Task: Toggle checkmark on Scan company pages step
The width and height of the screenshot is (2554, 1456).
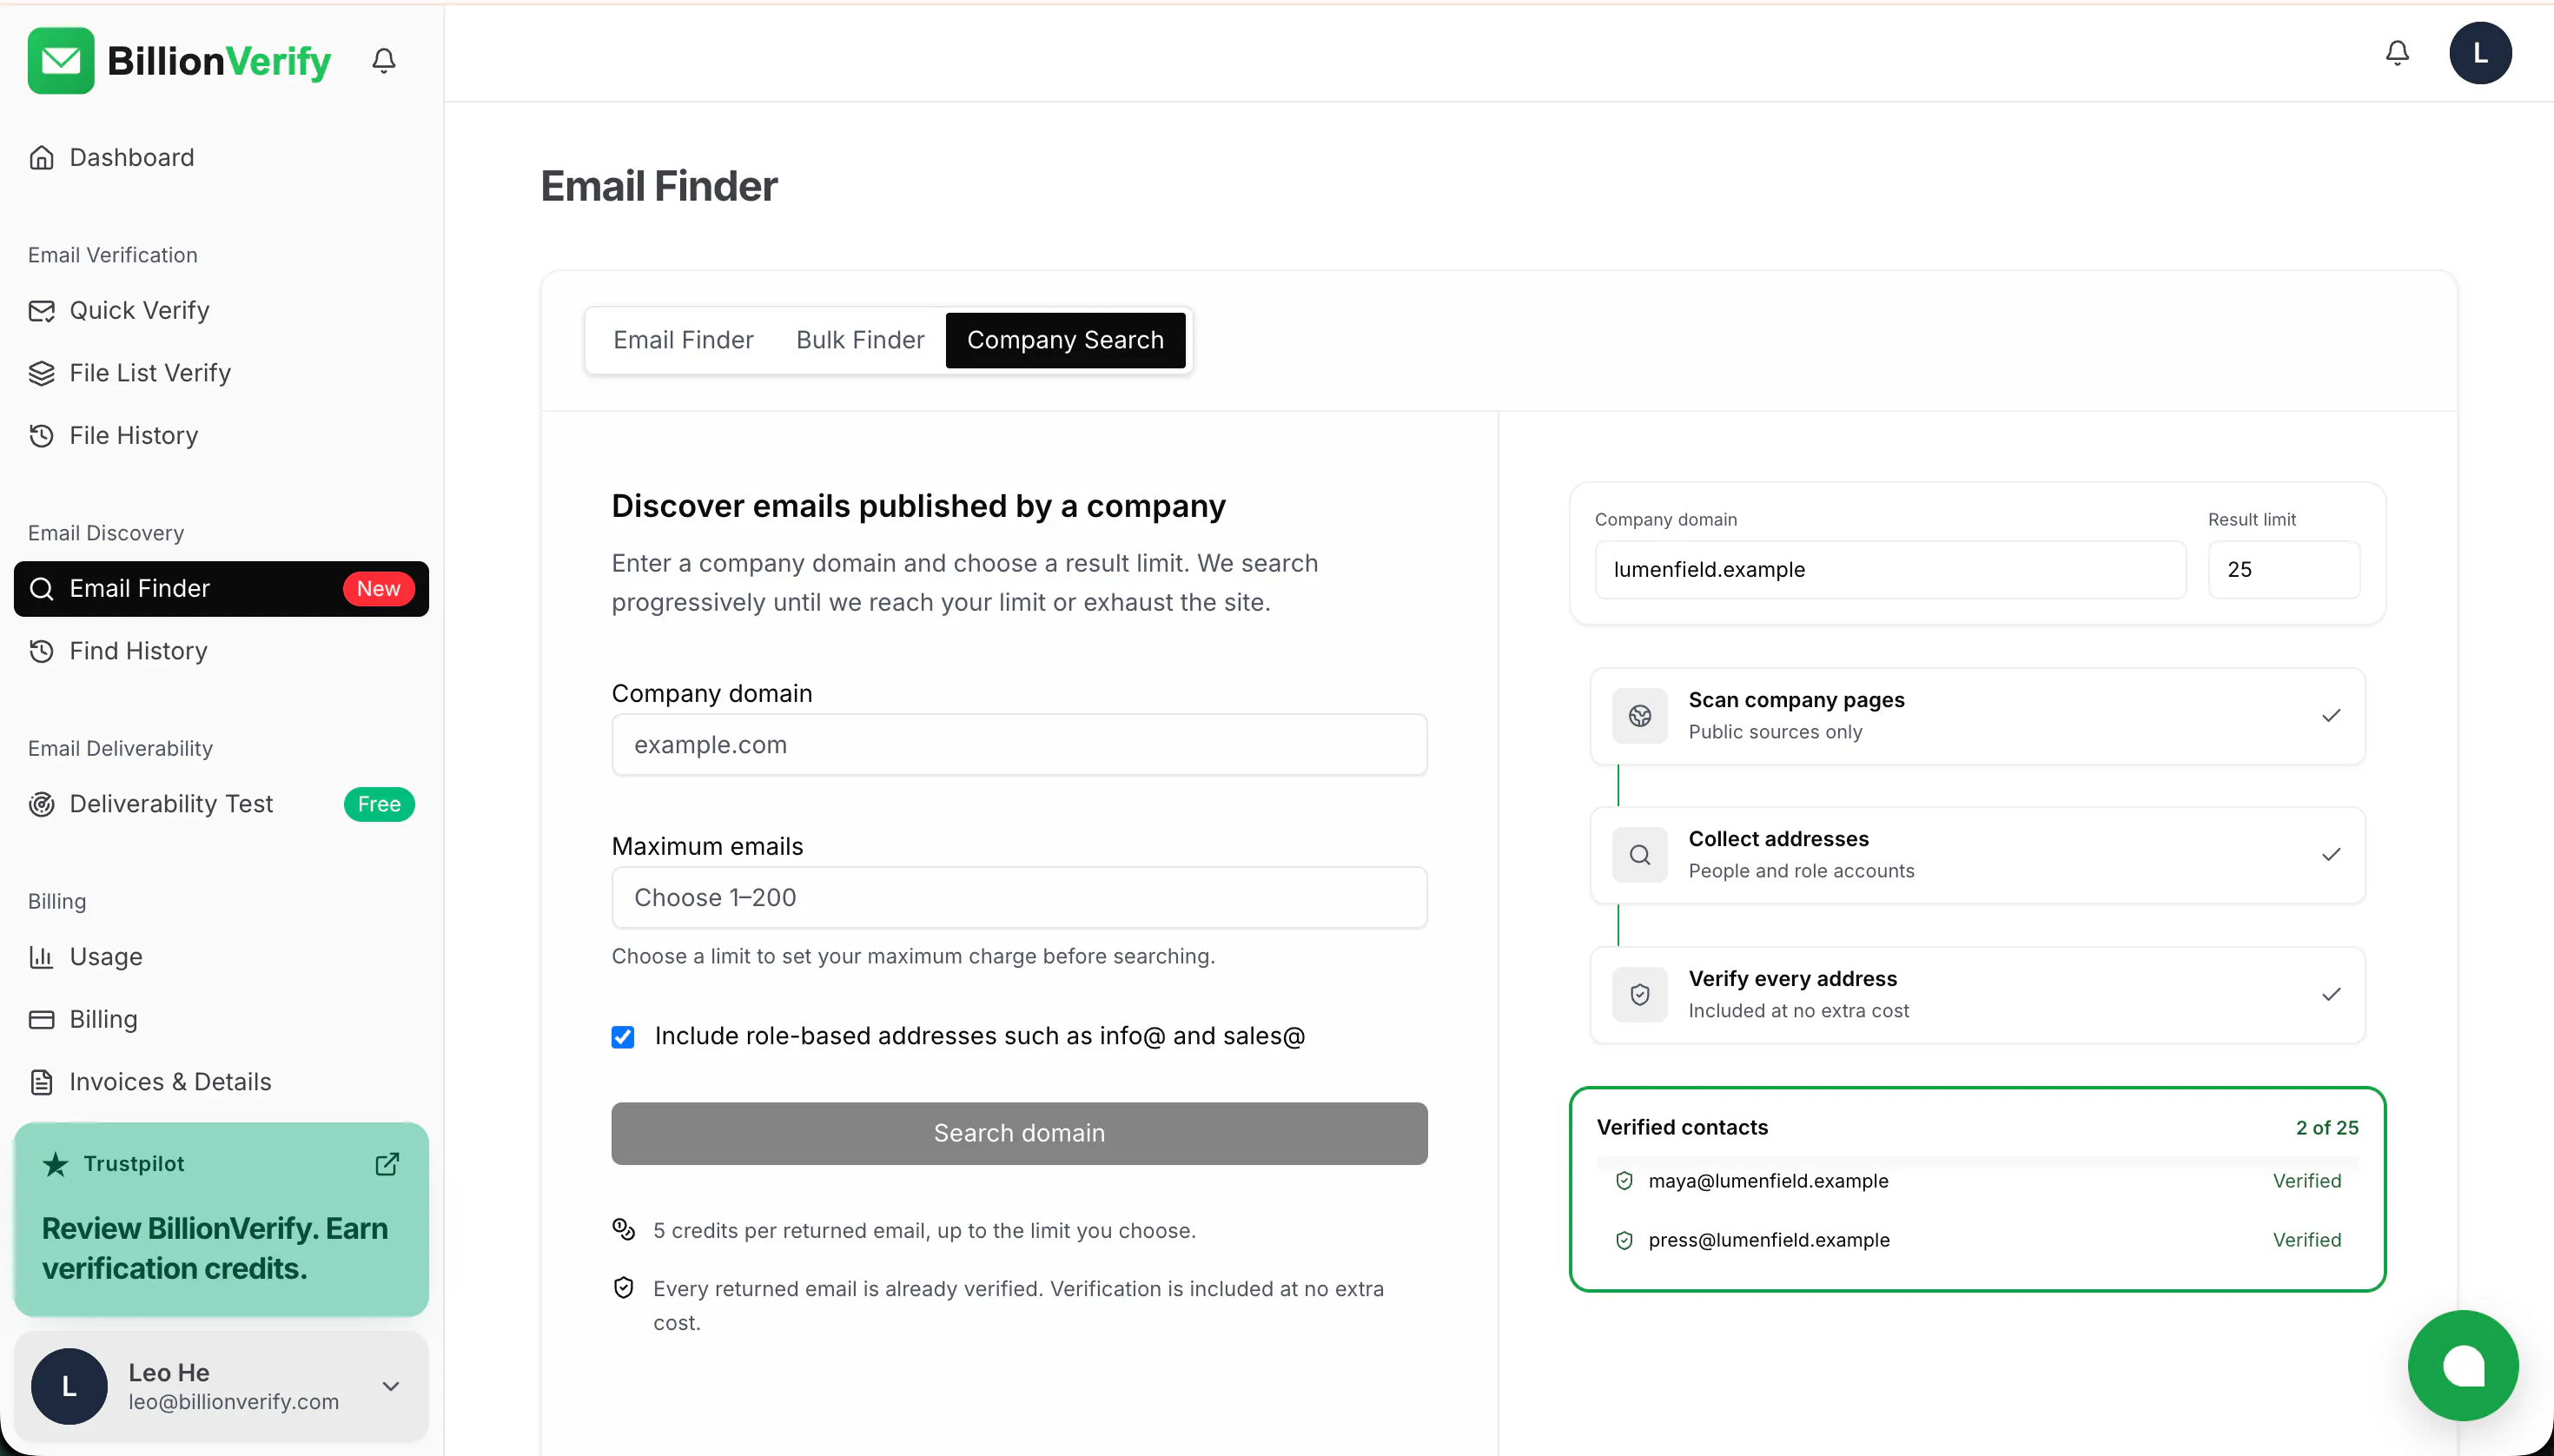Action: point(2331,716)
